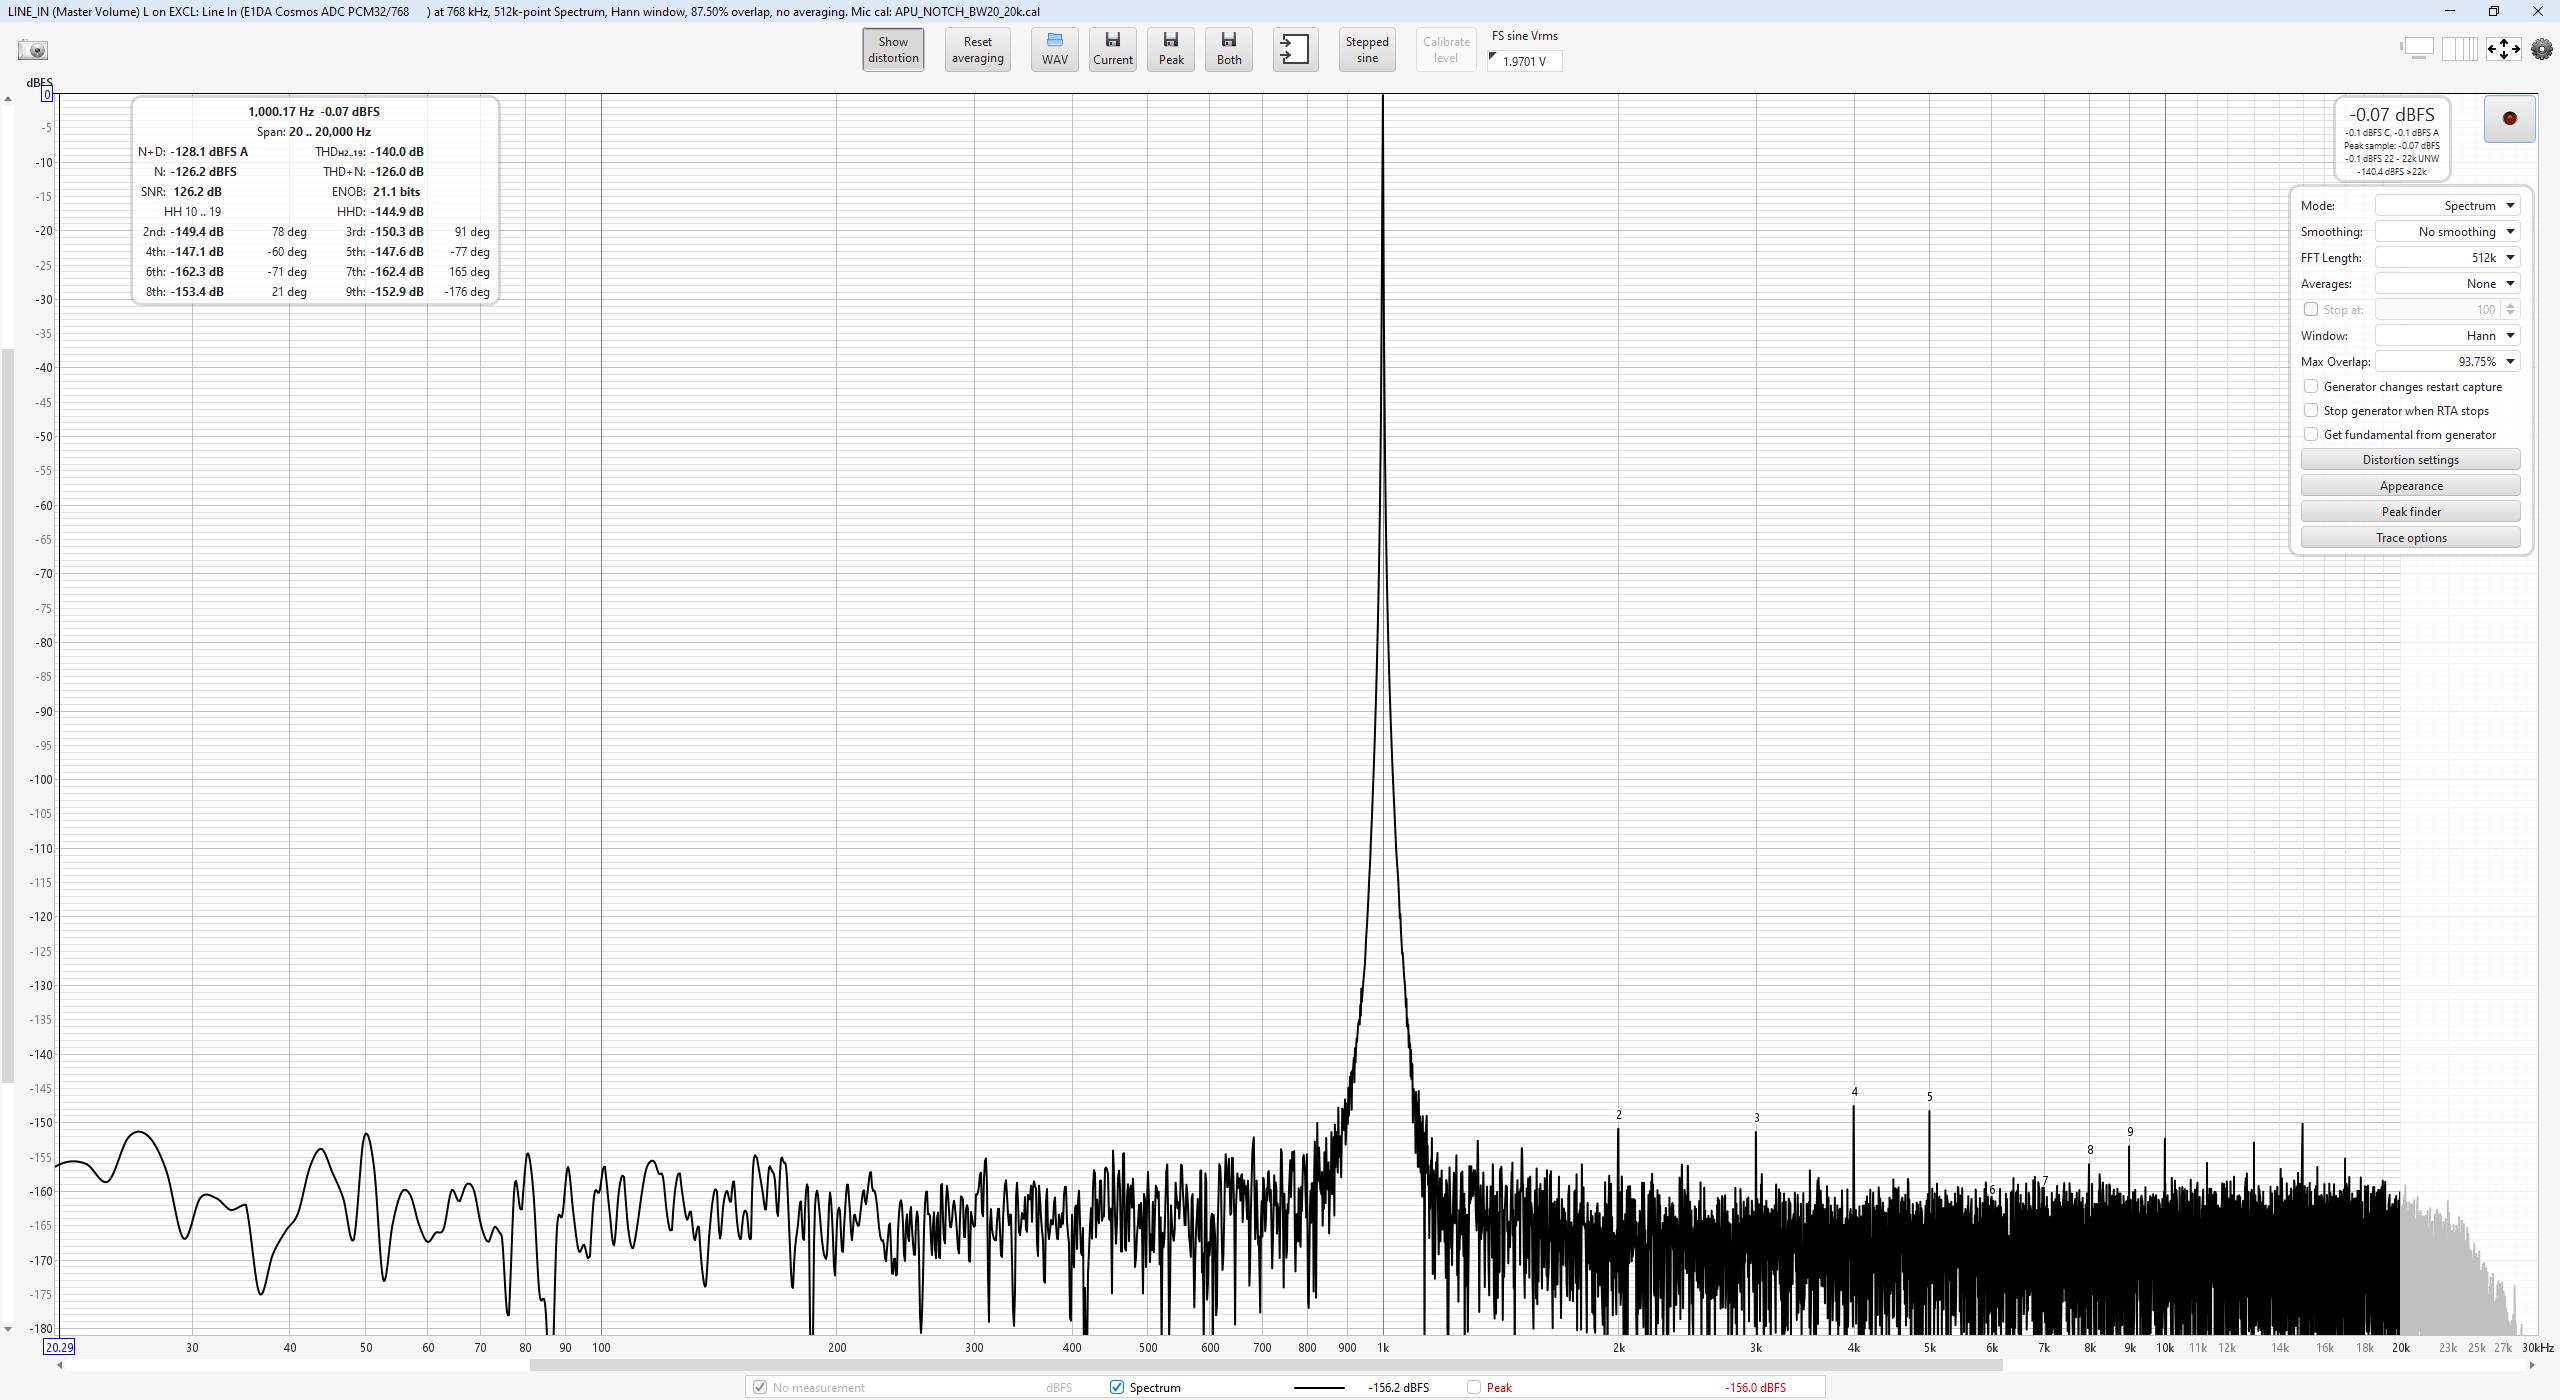Screen dimensions: 2560x1400
Task: Click the harmonic marker 5 at 5 kHz
Action: tap(1929, 1097)
